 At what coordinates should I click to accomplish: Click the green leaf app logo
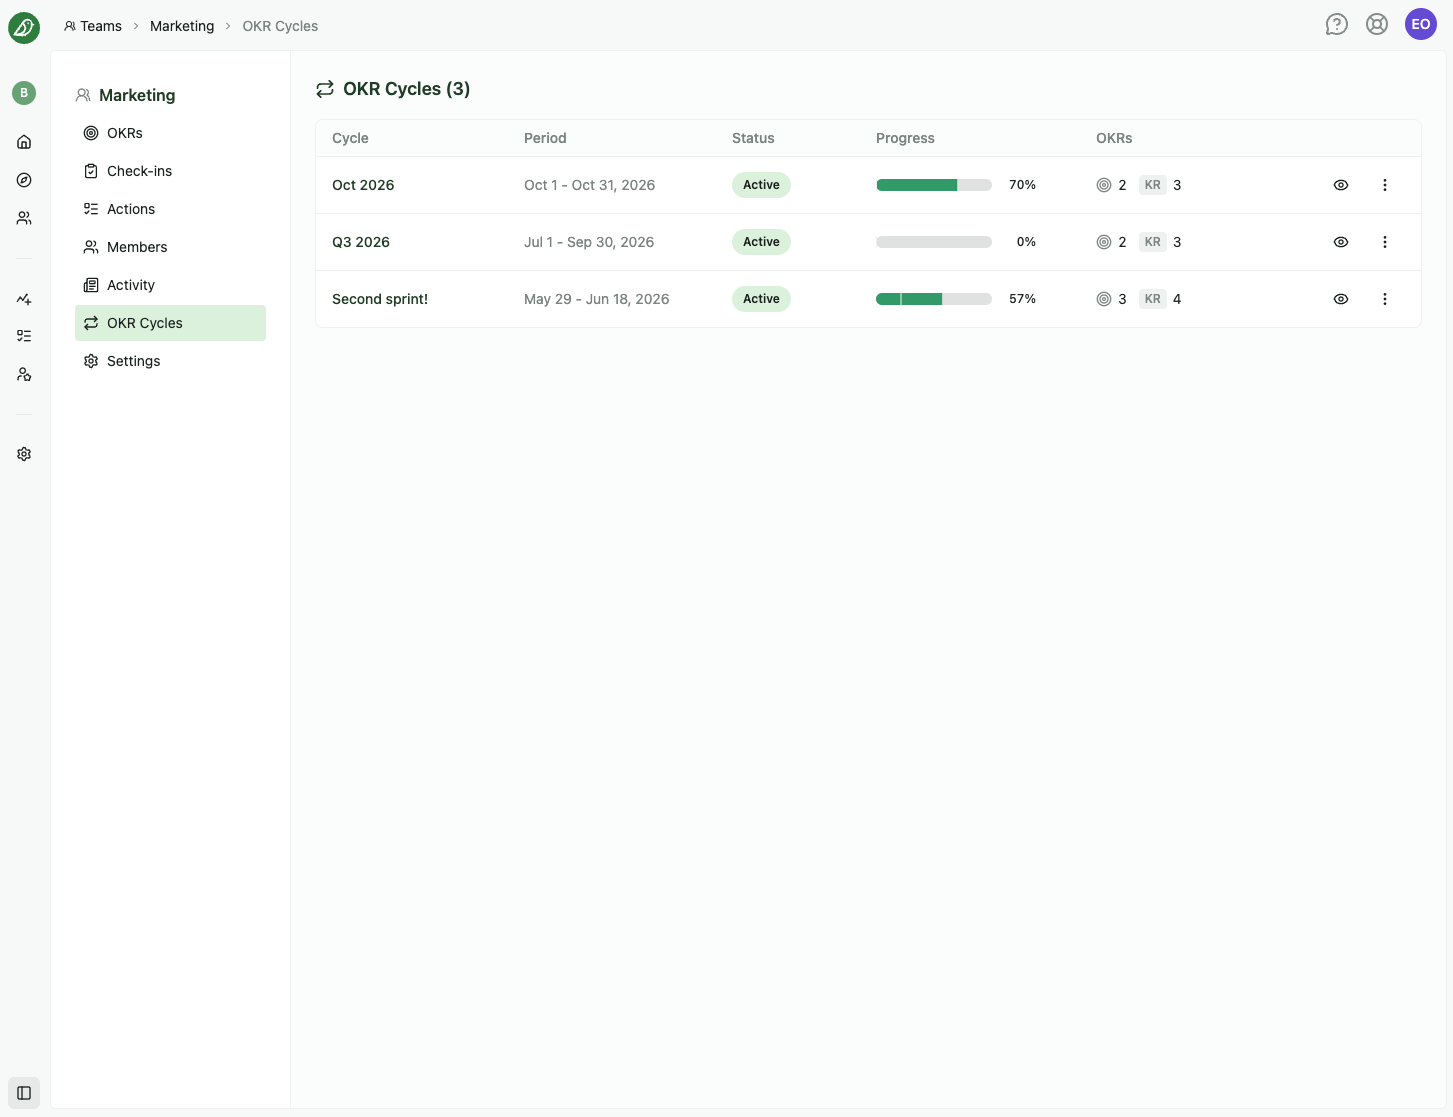[x=24, y=28]
